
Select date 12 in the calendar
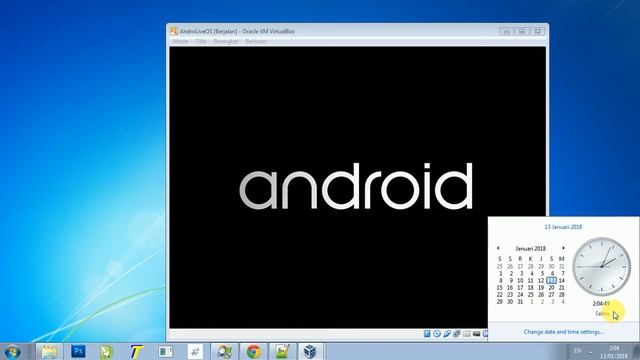coord(541,280)
